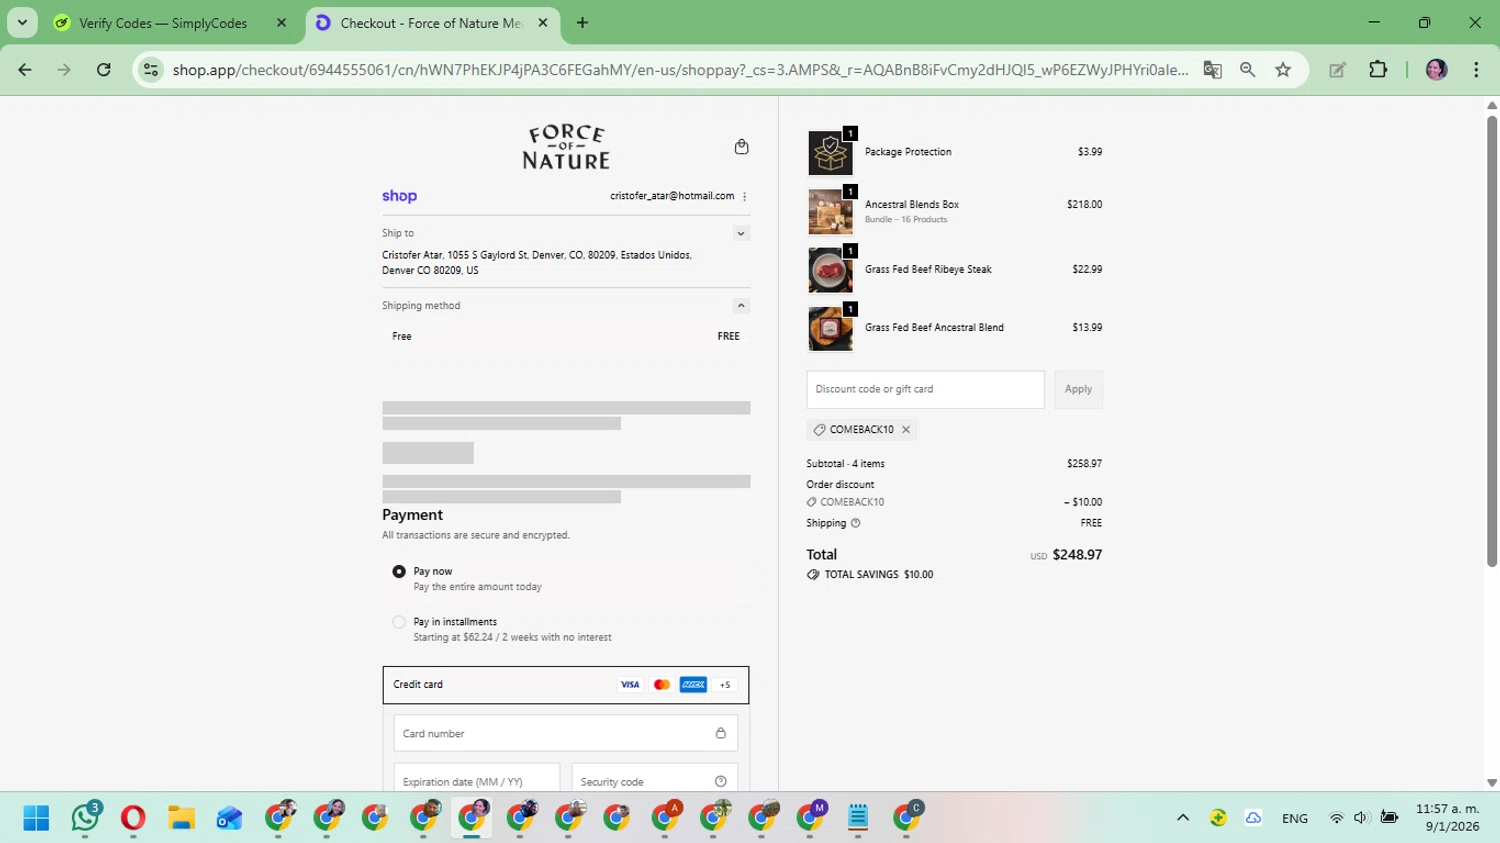Open the account options next to the email
The height and width of the screenshot is (843, 1500).
[x=745, y=196]
